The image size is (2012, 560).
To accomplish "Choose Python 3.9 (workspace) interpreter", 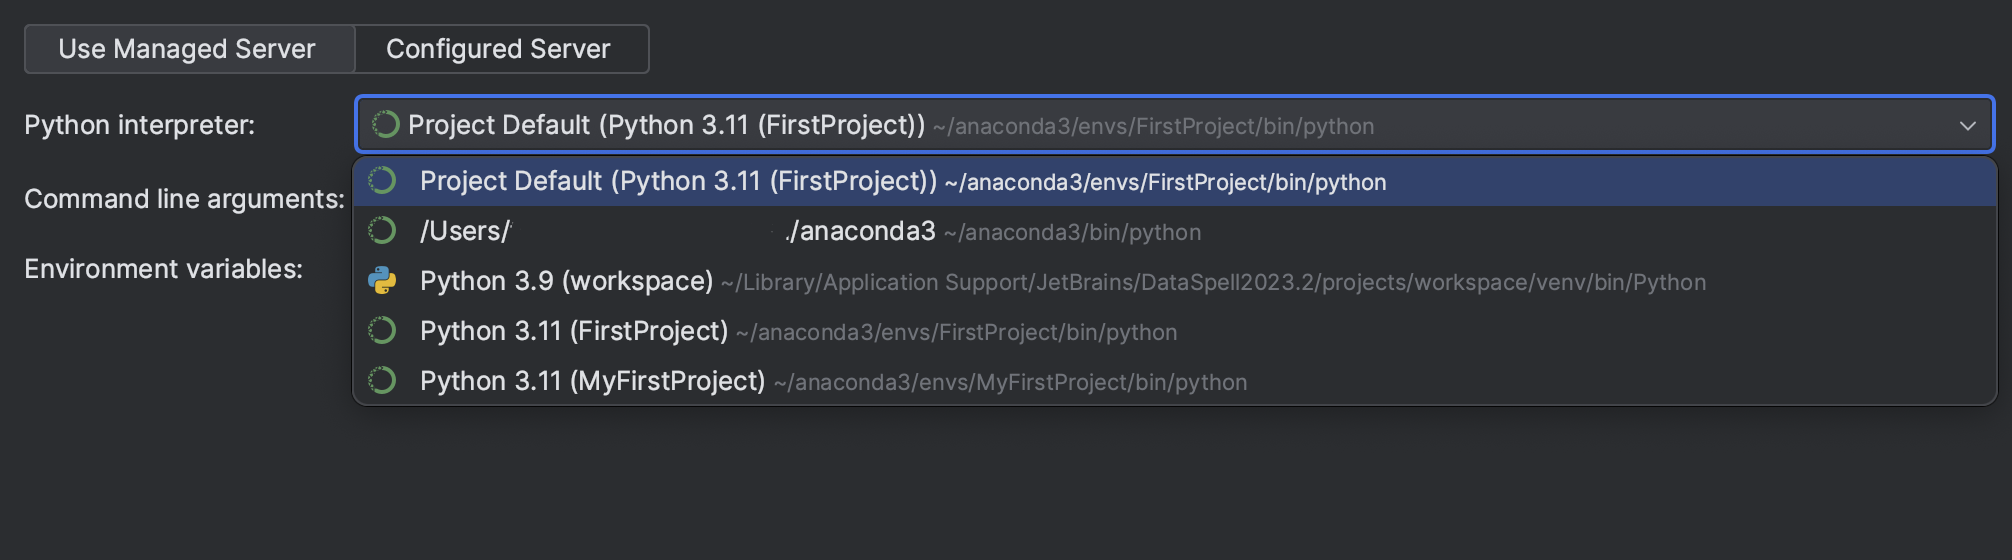I will tap(566, 281).
